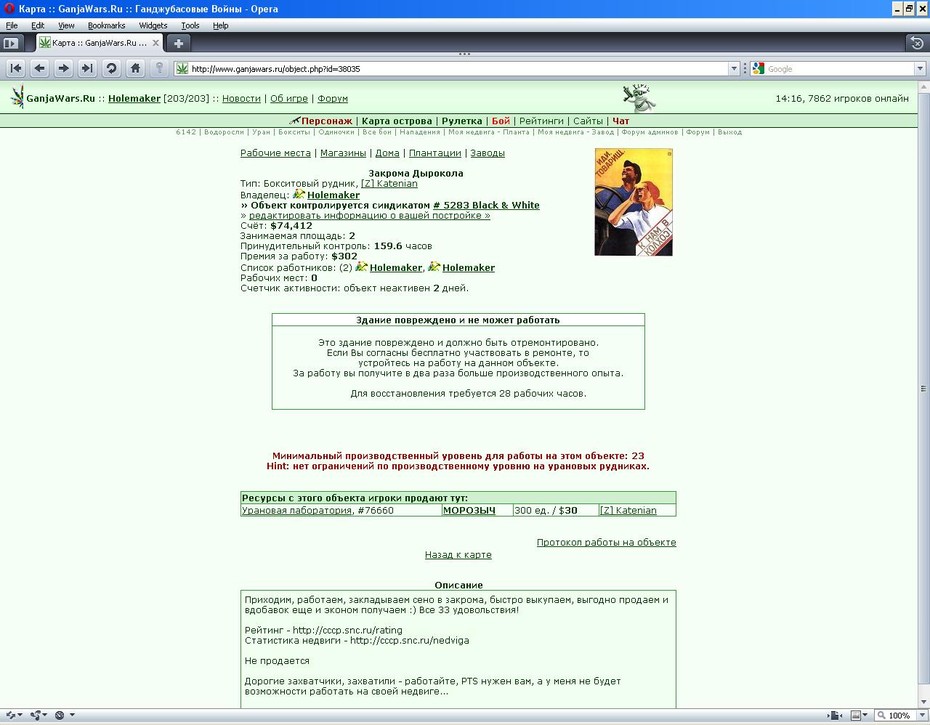Go back with the Back arrow
Viewport: 930px width, 725px height.
40,68
